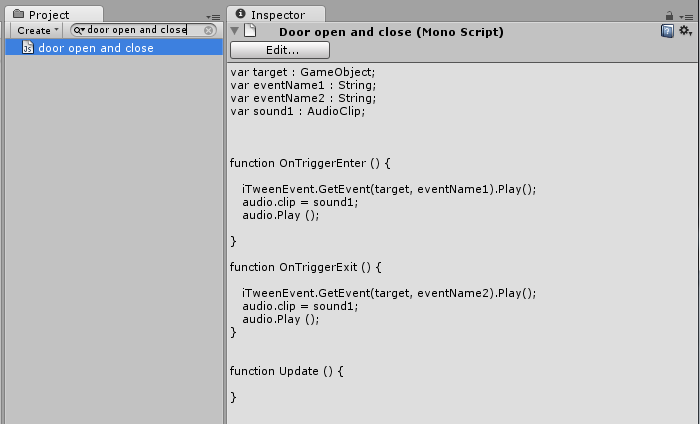Open the Project panel options menu

click(214, 17)
